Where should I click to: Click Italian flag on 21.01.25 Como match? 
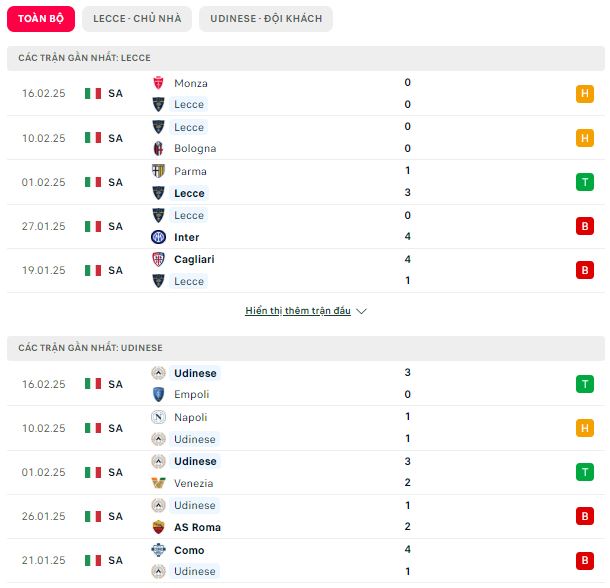(93, 560)
